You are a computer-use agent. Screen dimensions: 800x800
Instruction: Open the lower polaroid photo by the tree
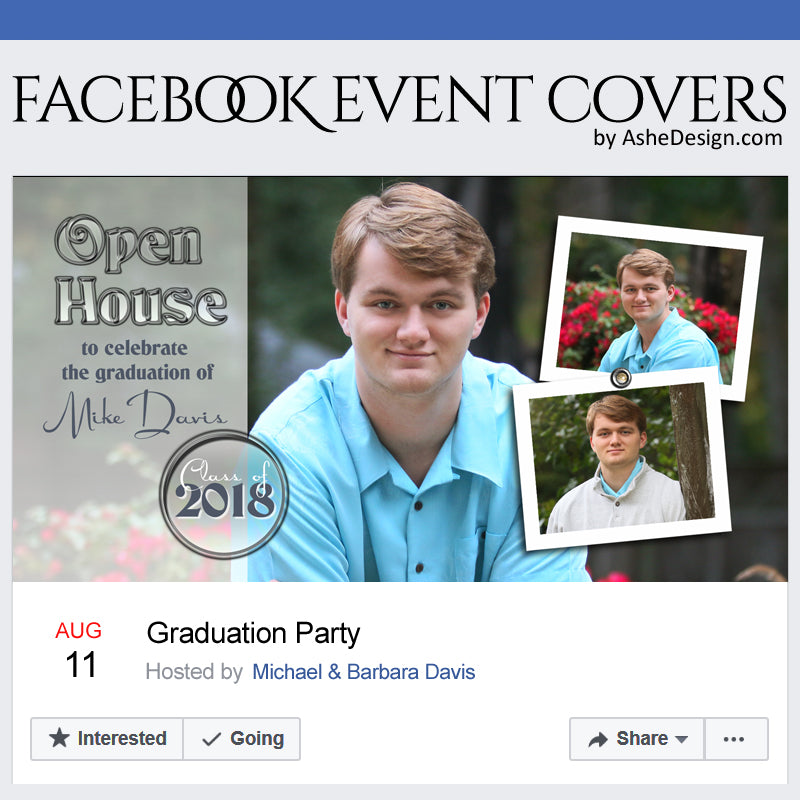[622, 458]
